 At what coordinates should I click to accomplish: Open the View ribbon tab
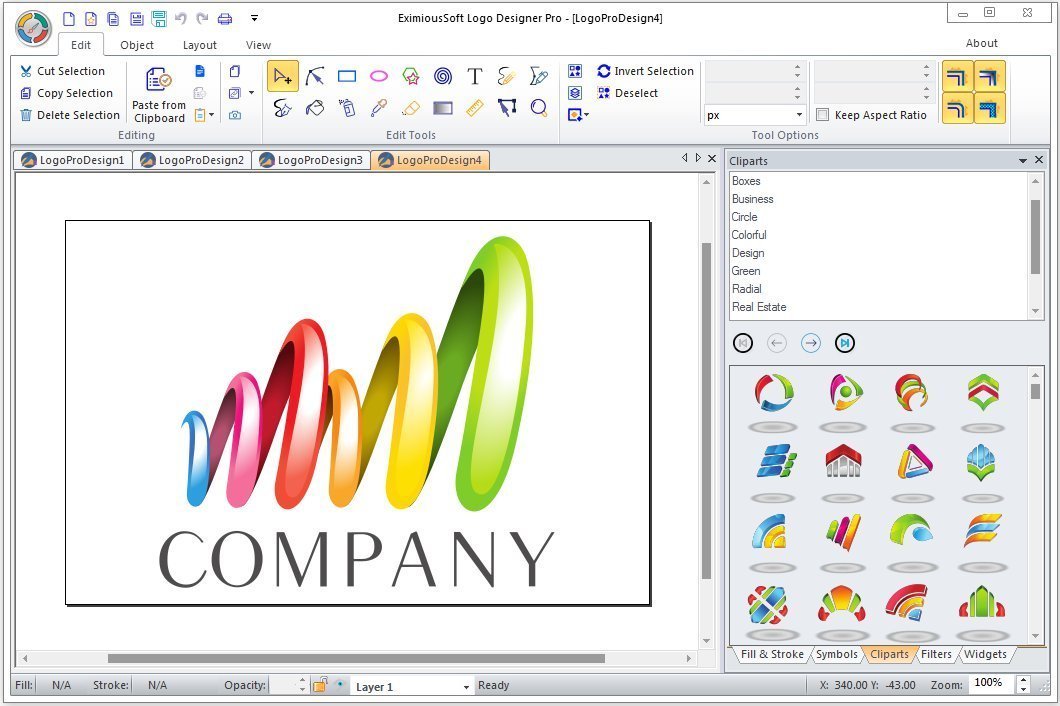pos(258,45)
